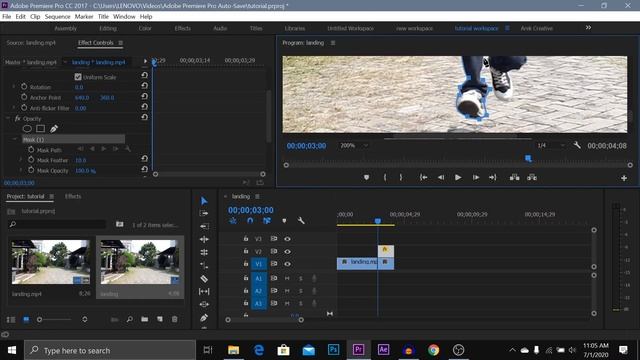Open Program monitor wrench settings
640x360 pixels.
click(x=577, y=145)
